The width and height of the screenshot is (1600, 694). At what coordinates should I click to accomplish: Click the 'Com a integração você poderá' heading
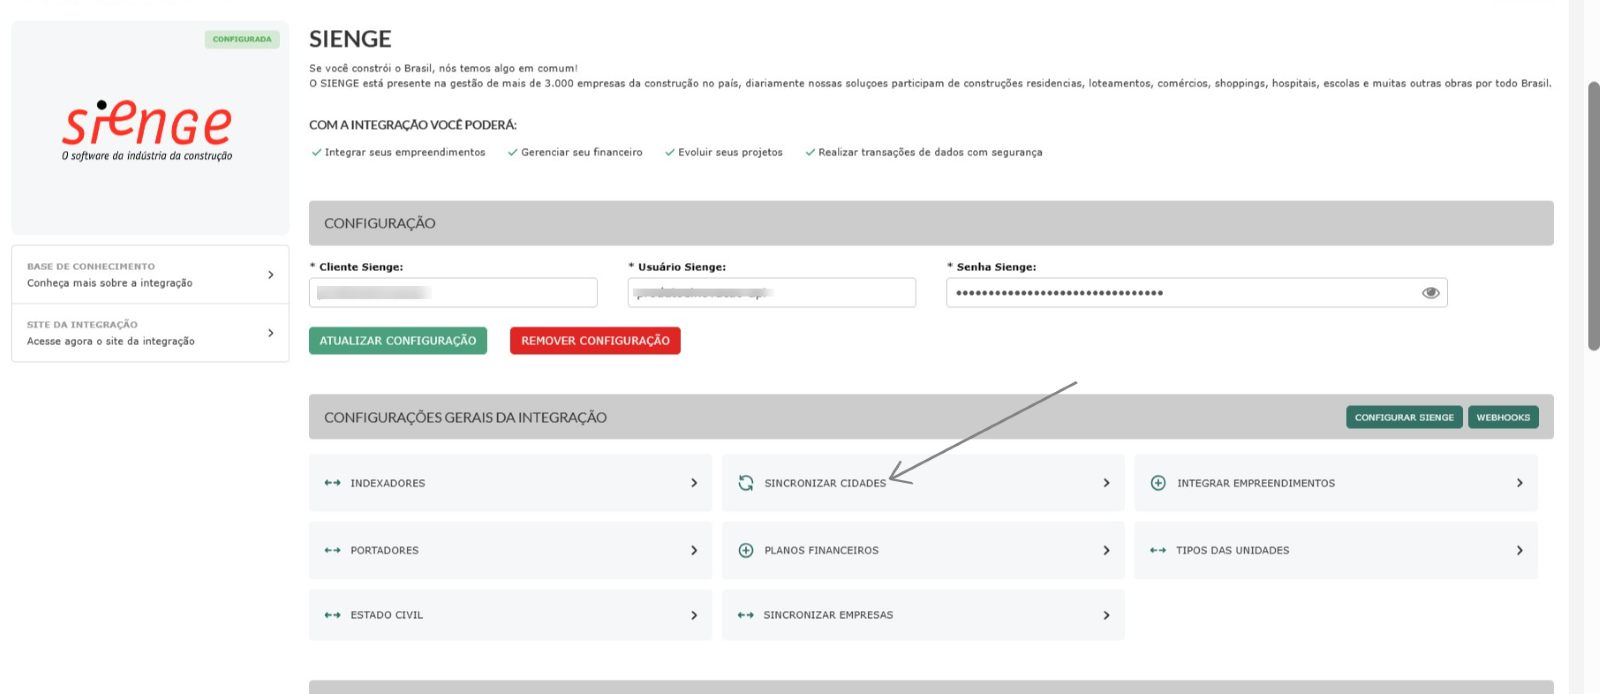pyautogui.click(x=413, y=125)
